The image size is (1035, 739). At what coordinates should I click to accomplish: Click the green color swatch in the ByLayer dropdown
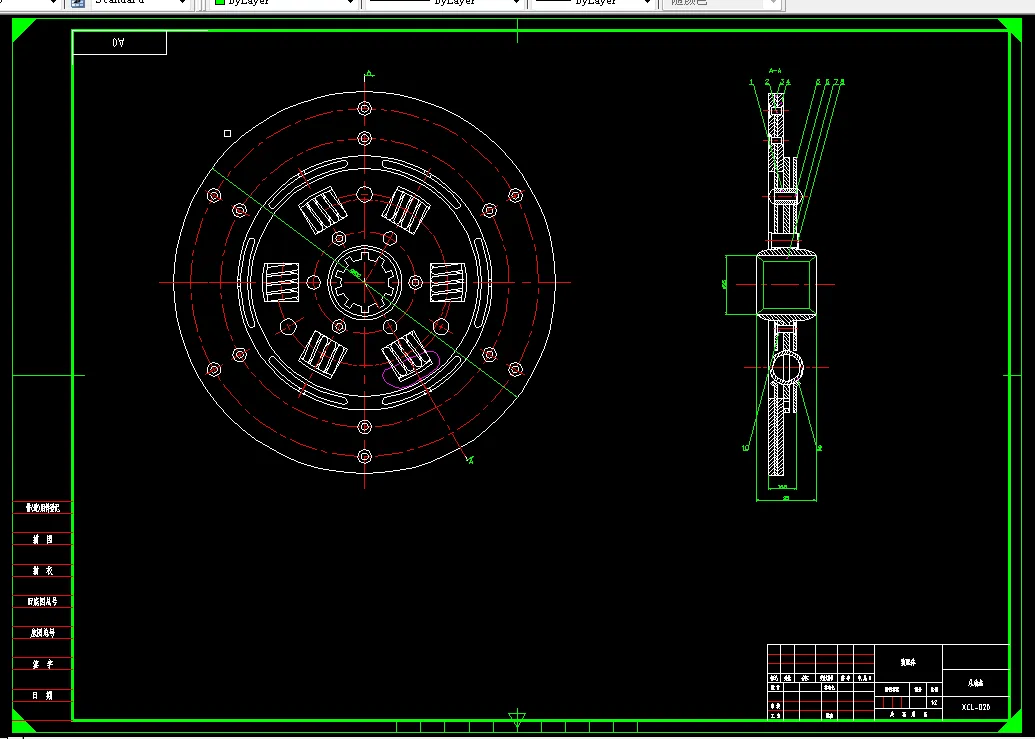220,3
